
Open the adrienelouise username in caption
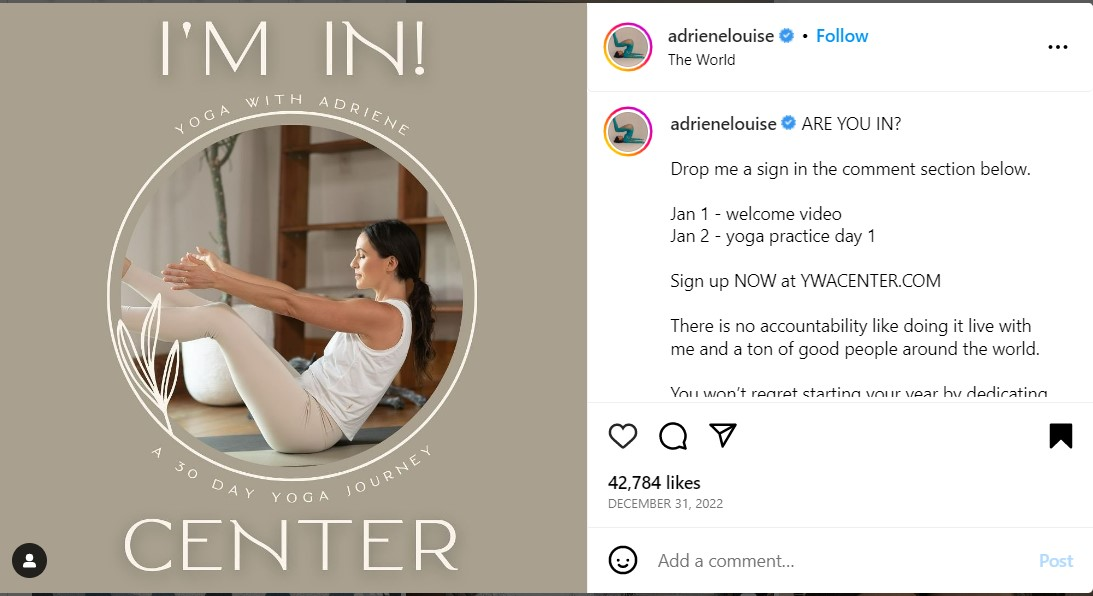[723, 124]
